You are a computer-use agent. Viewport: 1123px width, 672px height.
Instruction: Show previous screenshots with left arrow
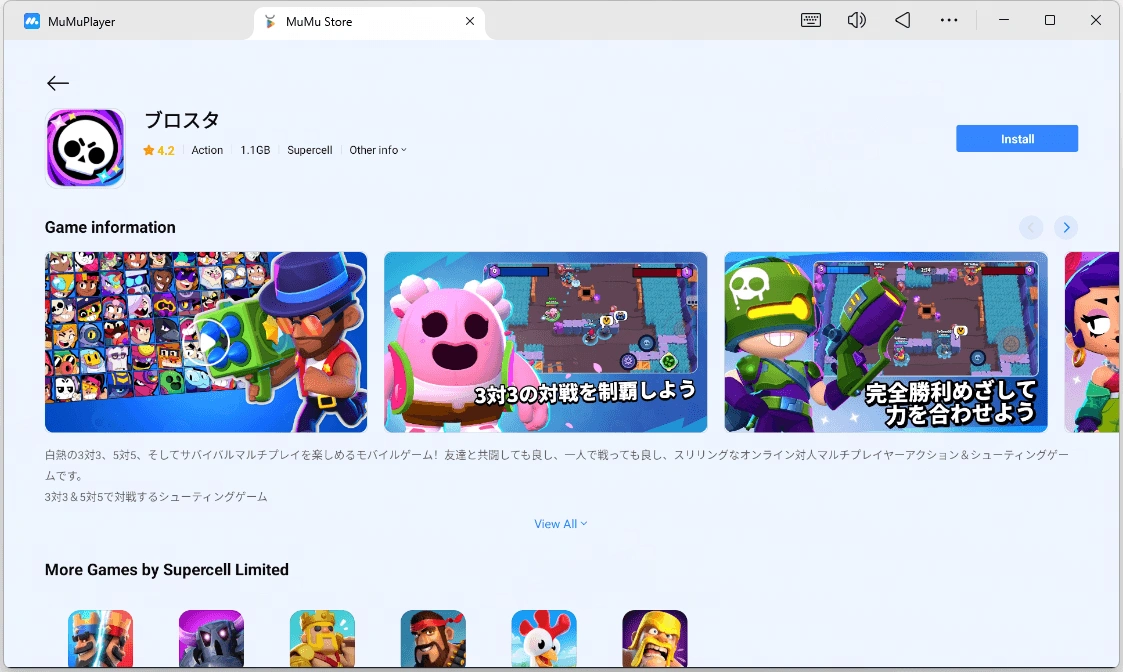(1031, 228)
